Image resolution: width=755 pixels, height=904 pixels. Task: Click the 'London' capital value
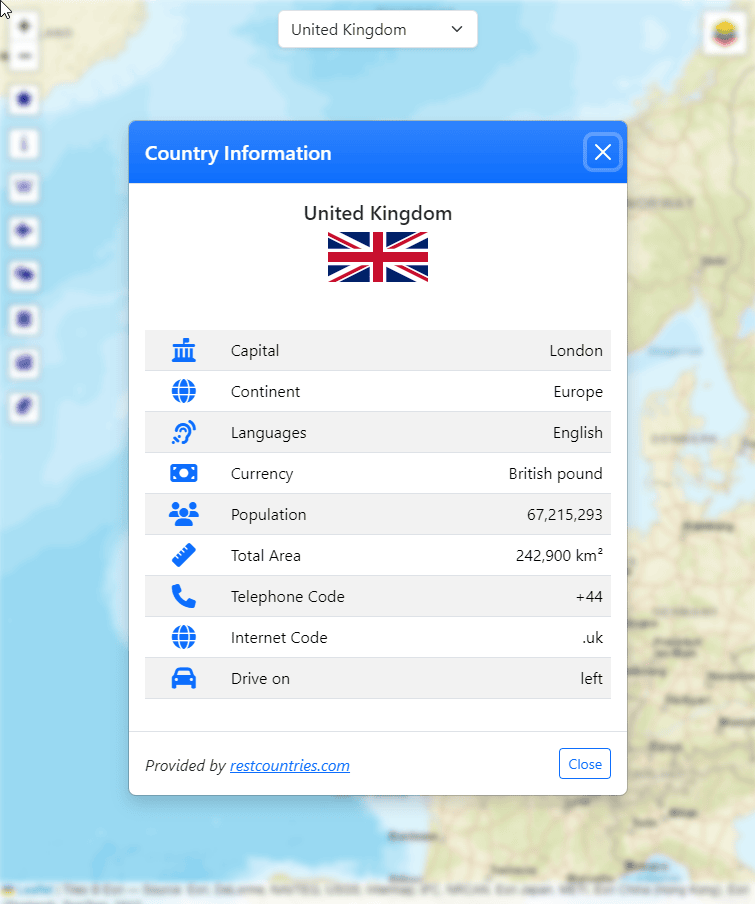576,351
